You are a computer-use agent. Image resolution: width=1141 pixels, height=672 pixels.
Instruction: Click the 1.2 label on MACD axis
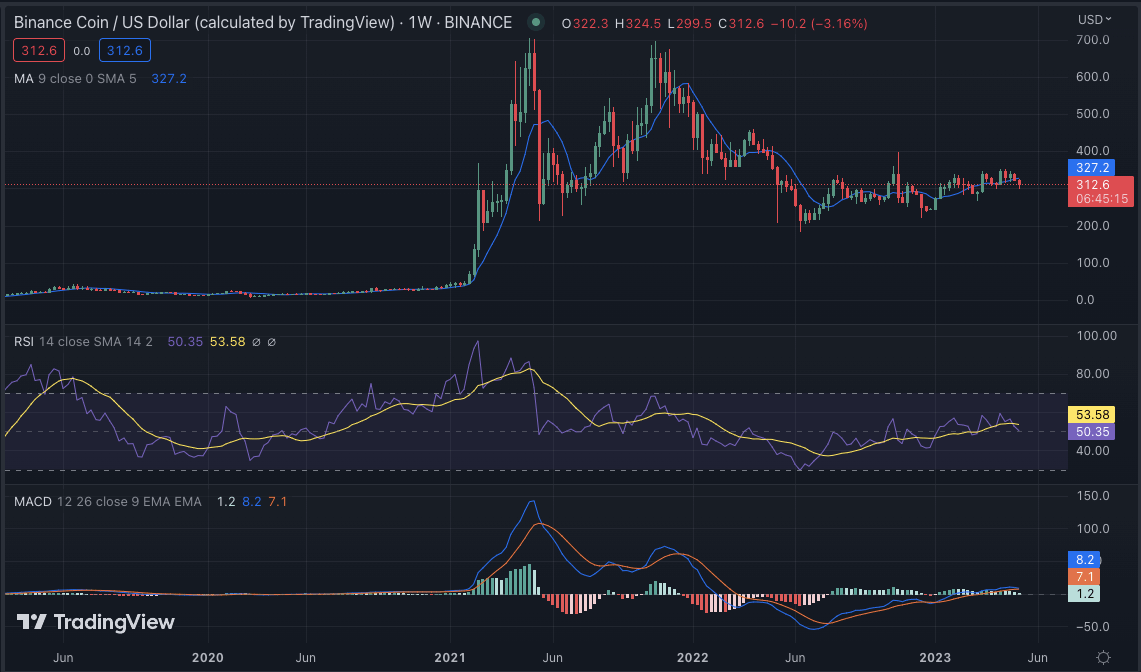tap(1084, 593)
